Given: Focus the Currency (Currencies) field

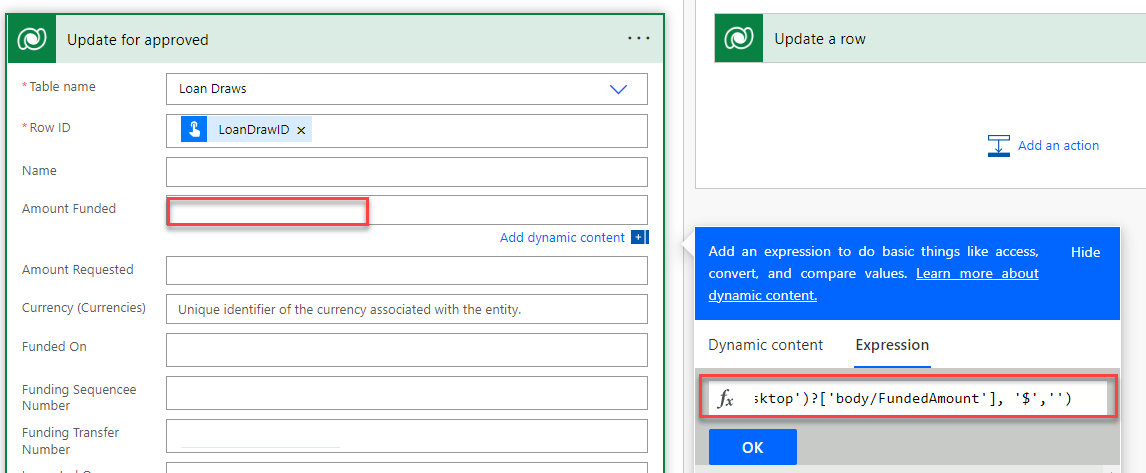Looking at the screenshot, I should [407, 310].
